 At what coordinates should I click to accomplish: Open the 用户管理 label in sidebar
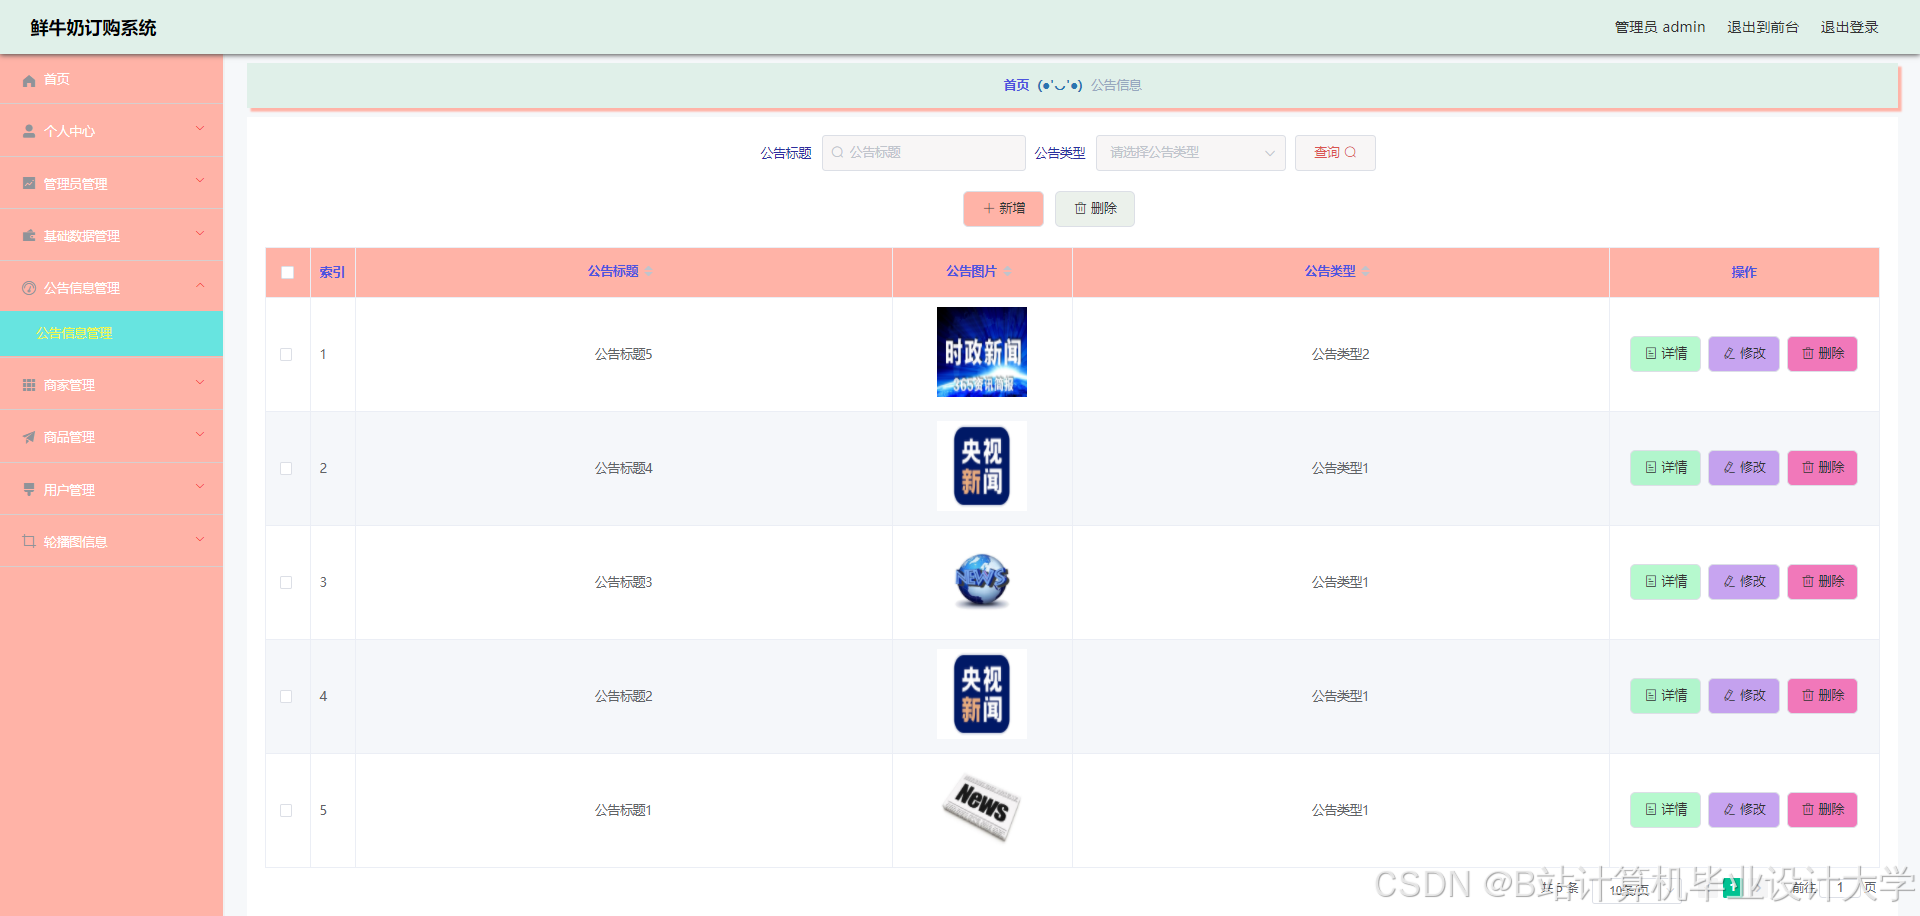(69, 490)
